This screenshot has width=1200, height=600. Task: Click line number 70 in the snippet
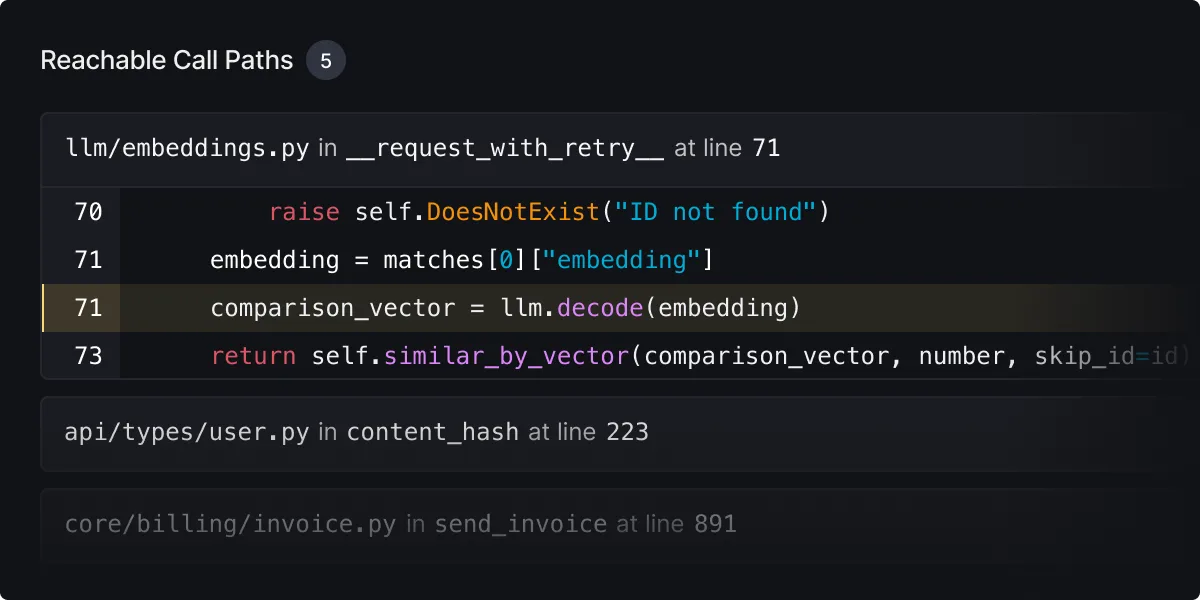click(88, 211)
